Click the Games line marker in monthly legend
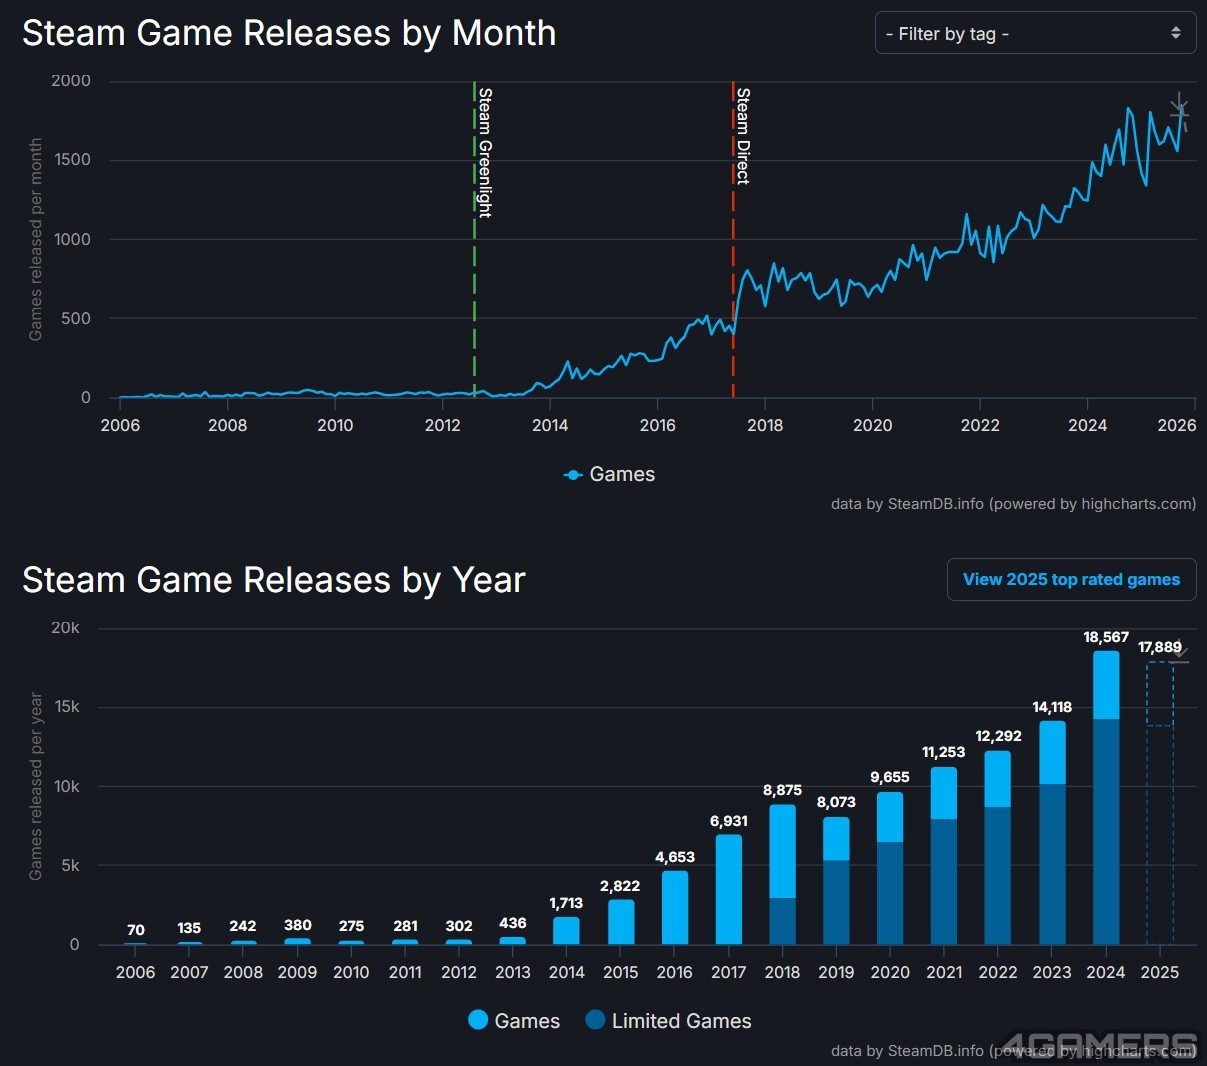The width and height of the screenshot is (1207, 1066). [574, 475]
